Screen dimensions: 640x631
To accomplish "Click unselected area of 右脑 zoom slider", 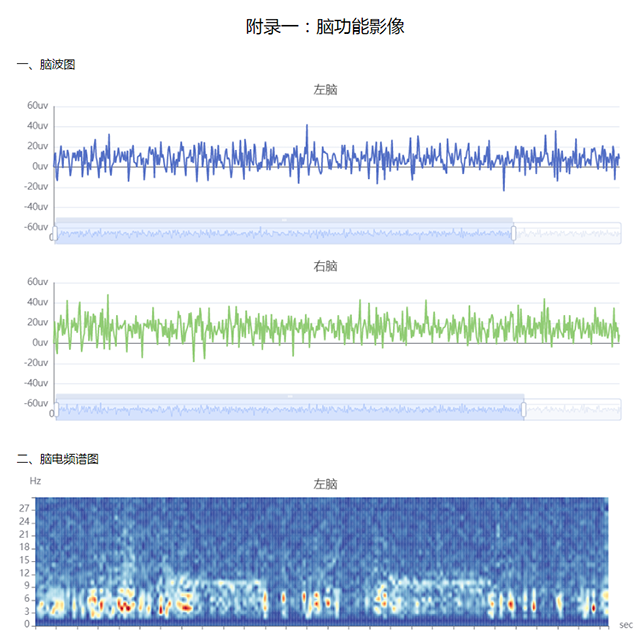I will click(573, 409).
